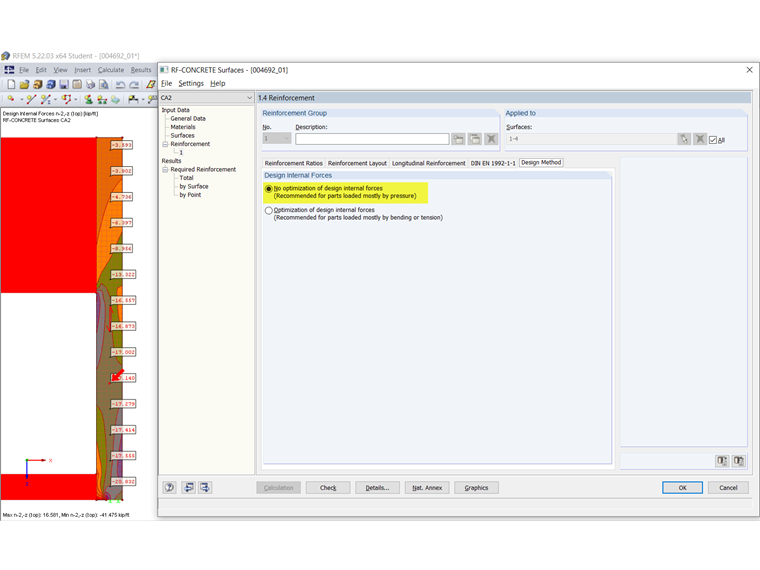The width and height of the screenshot is (760, 570).
Task: Click the Description input field
Action: click(x=372, y=139)
